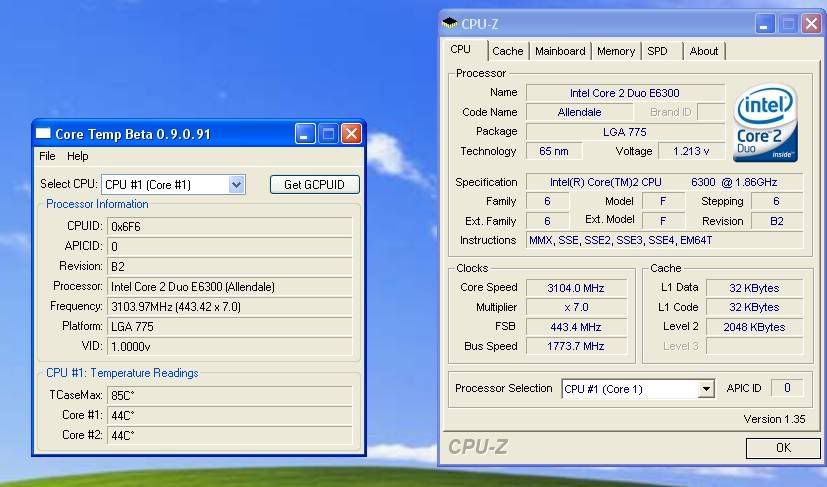Switch to the Memory tab
The width and height of the screenshot is (827, 487).
tap(616, 51)
